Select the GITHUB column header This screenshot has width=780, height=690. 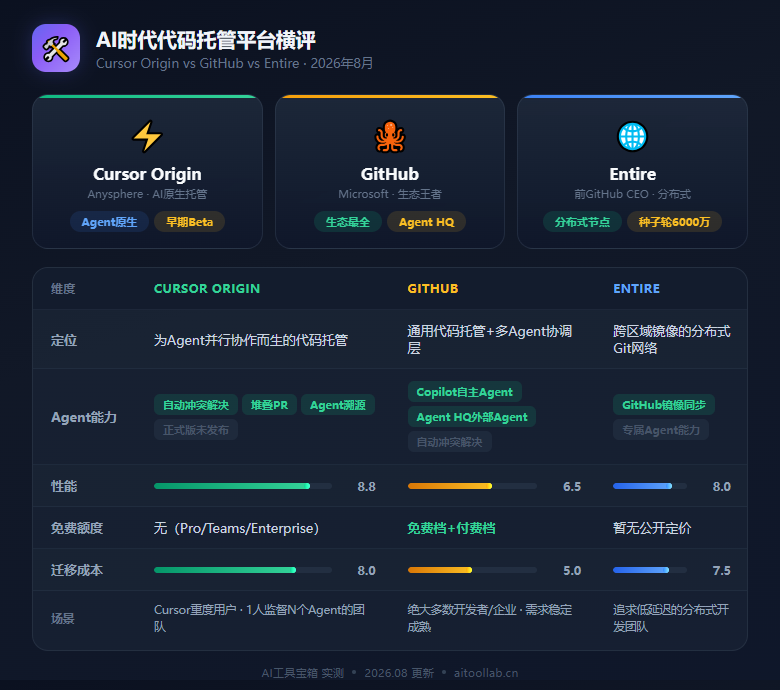pos(433,289)
